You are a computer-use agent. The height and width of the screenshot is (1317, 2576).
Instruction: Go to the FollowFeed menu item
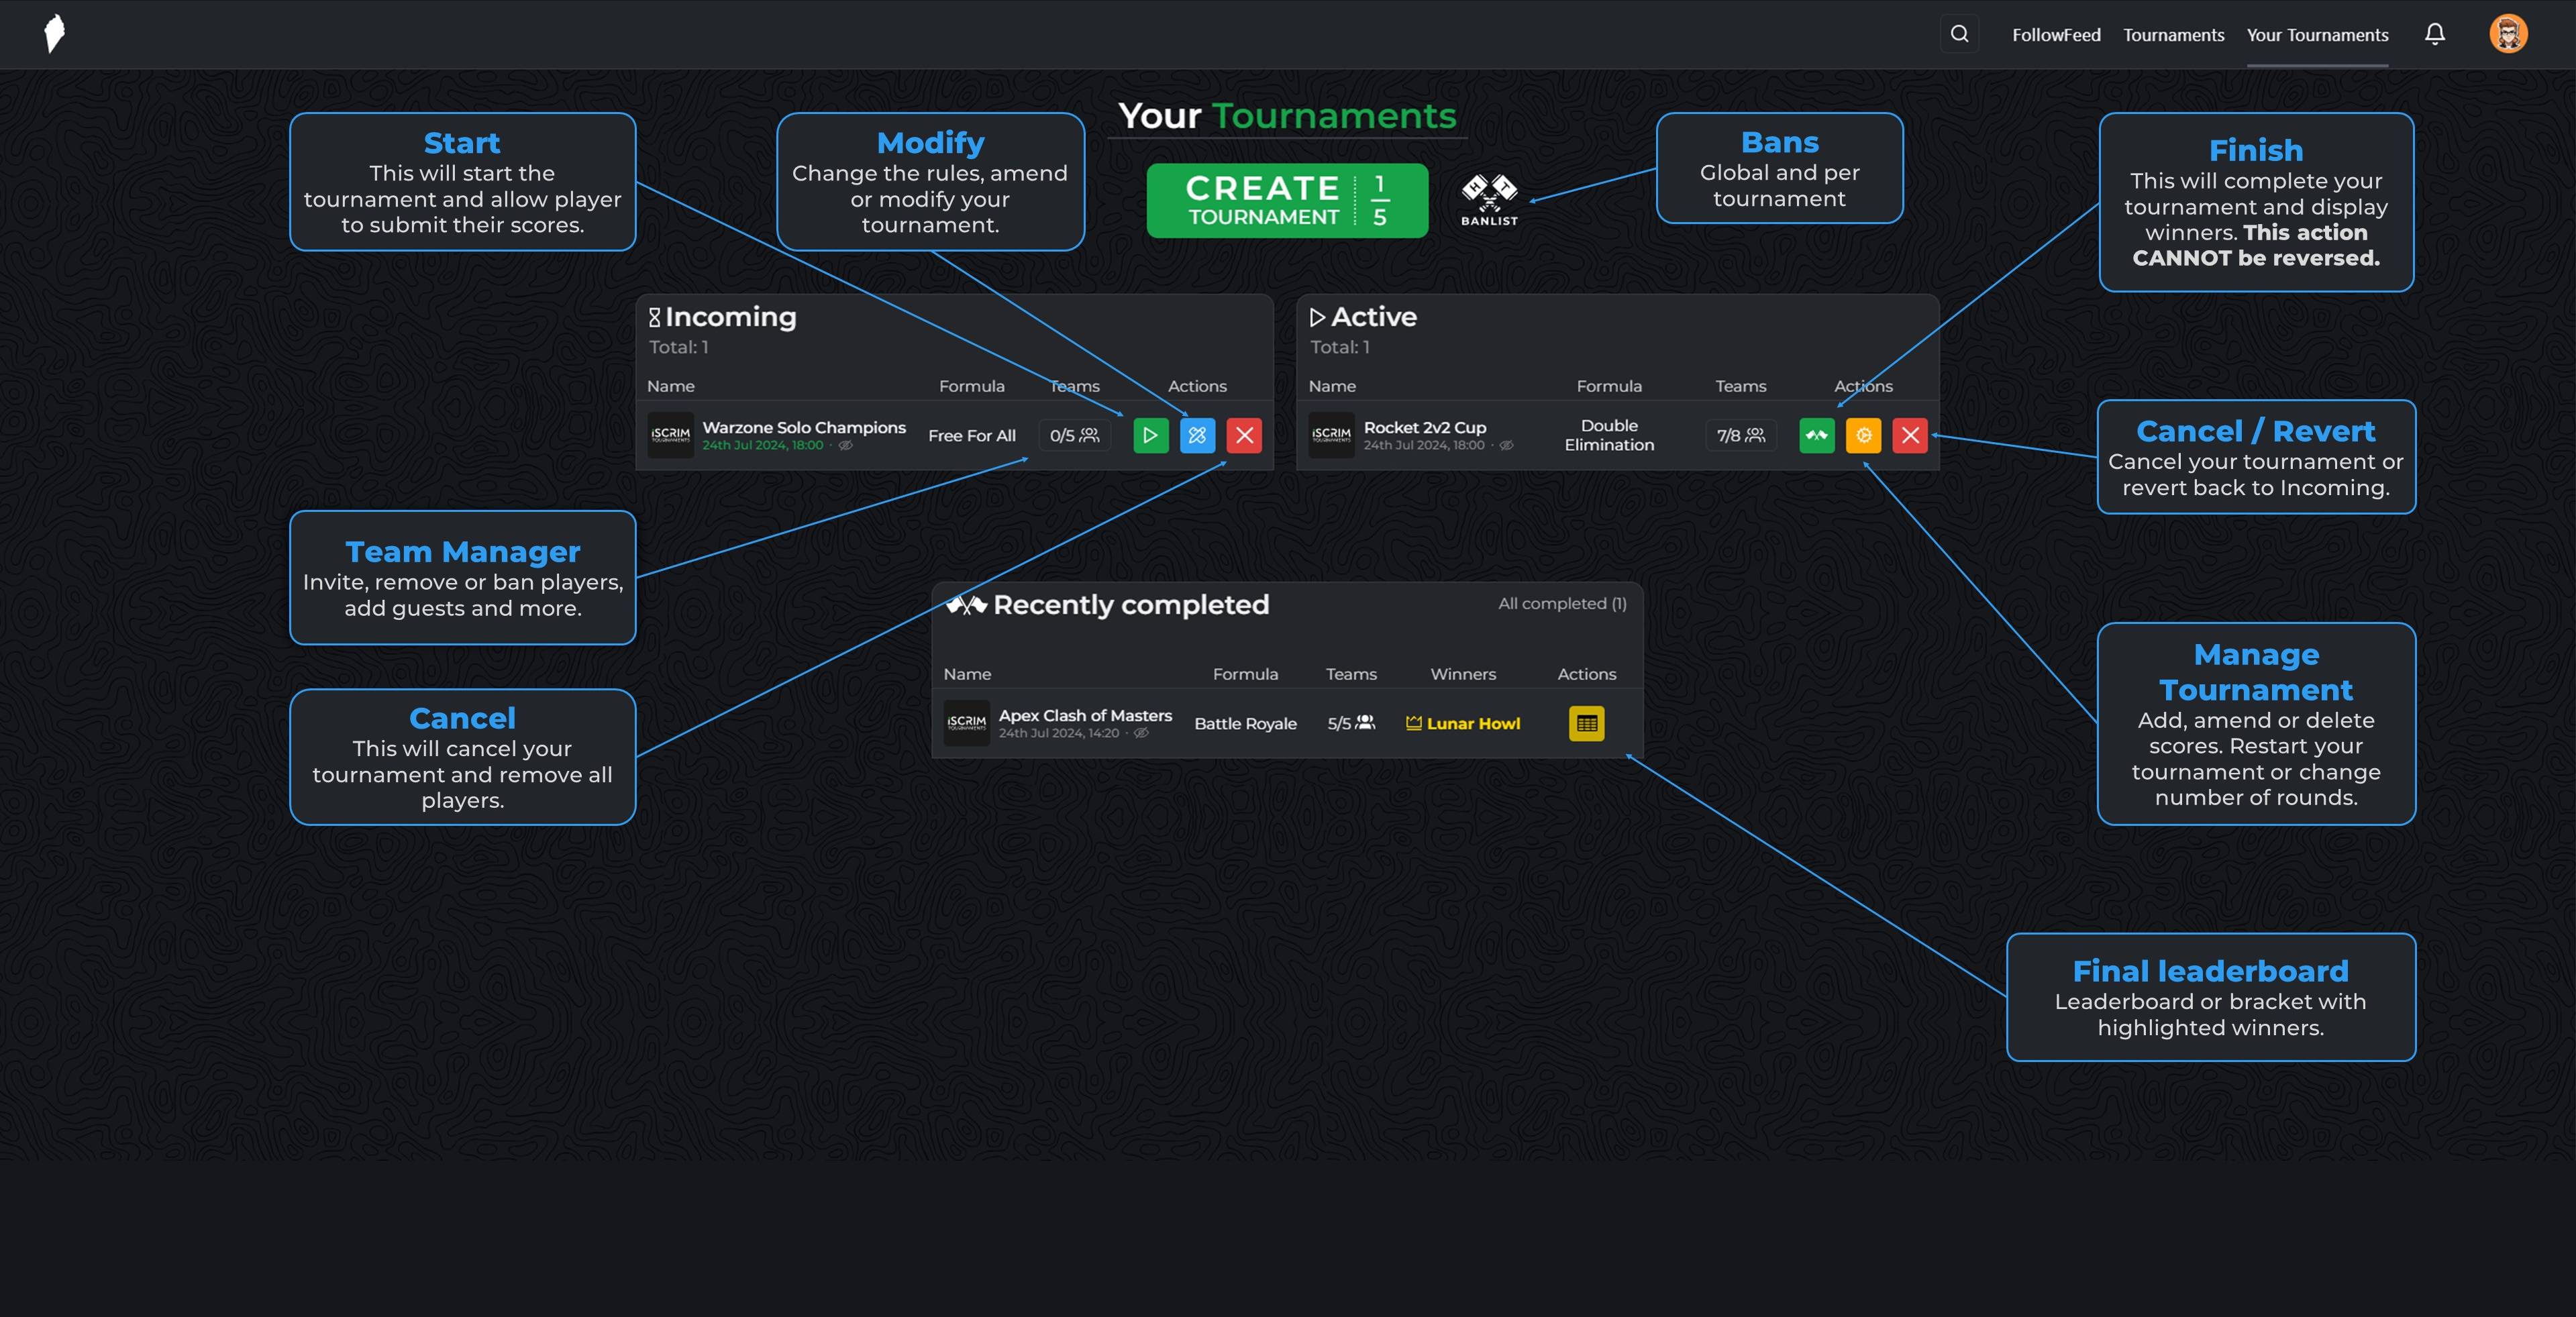pos(2056,35)
